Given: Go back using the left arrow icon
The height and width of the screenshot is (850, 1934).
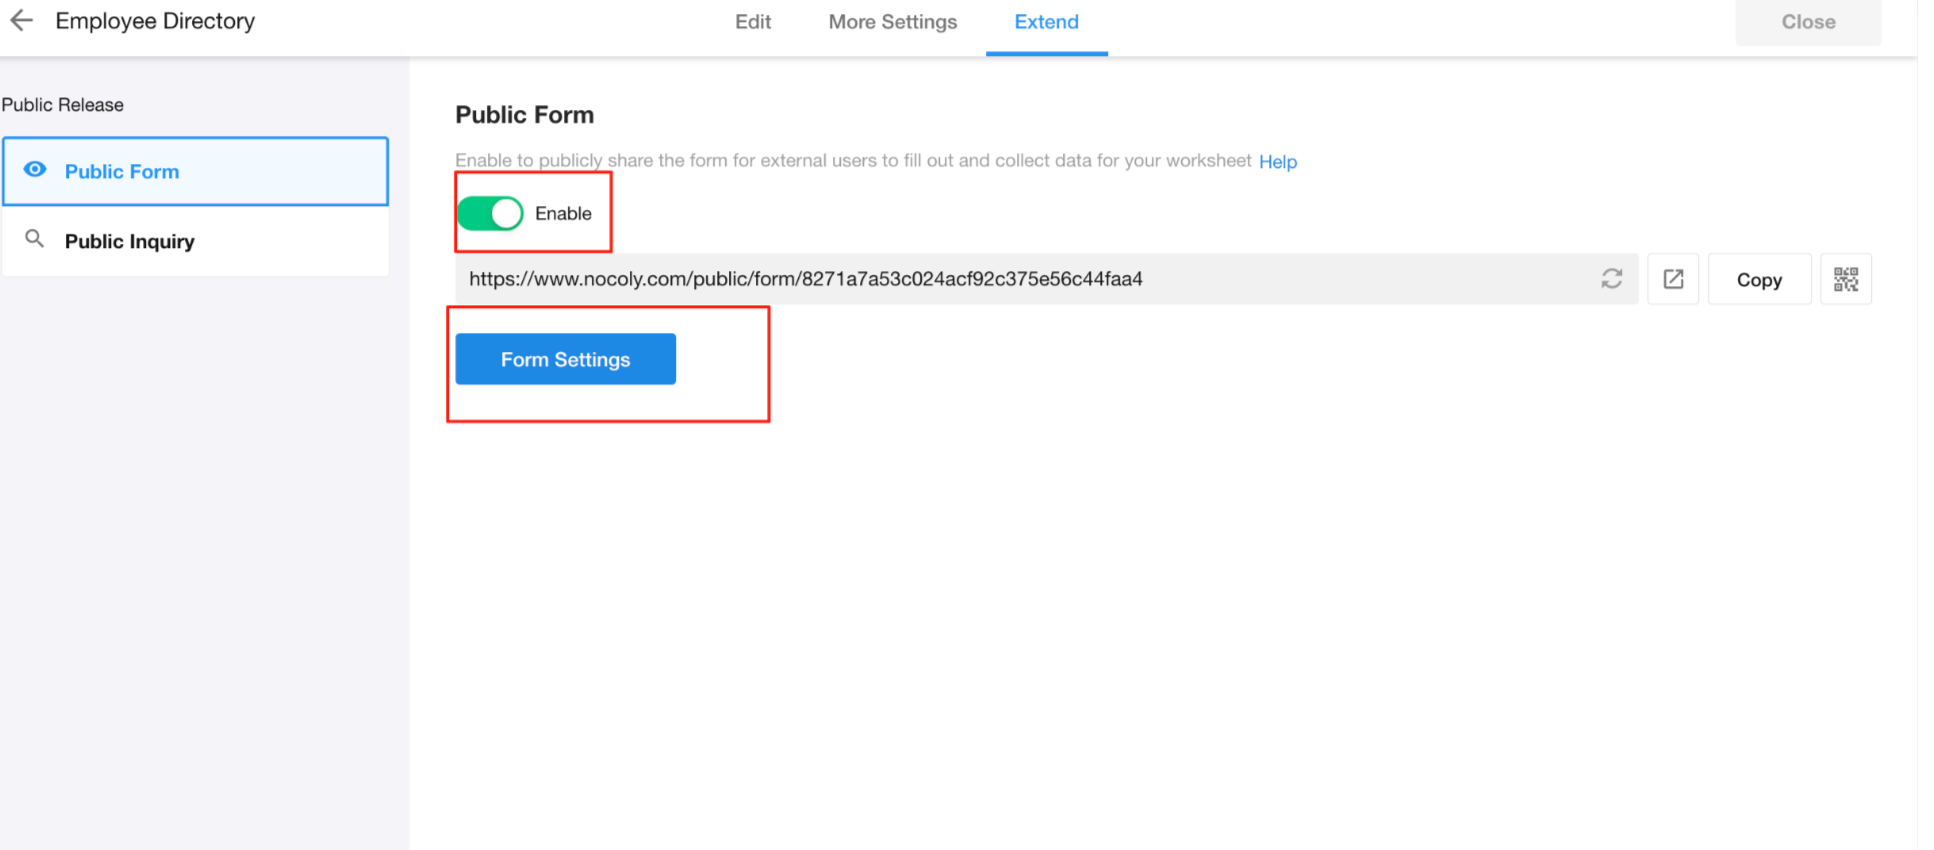Looking at the screenshot, I should tap(21, 21).
